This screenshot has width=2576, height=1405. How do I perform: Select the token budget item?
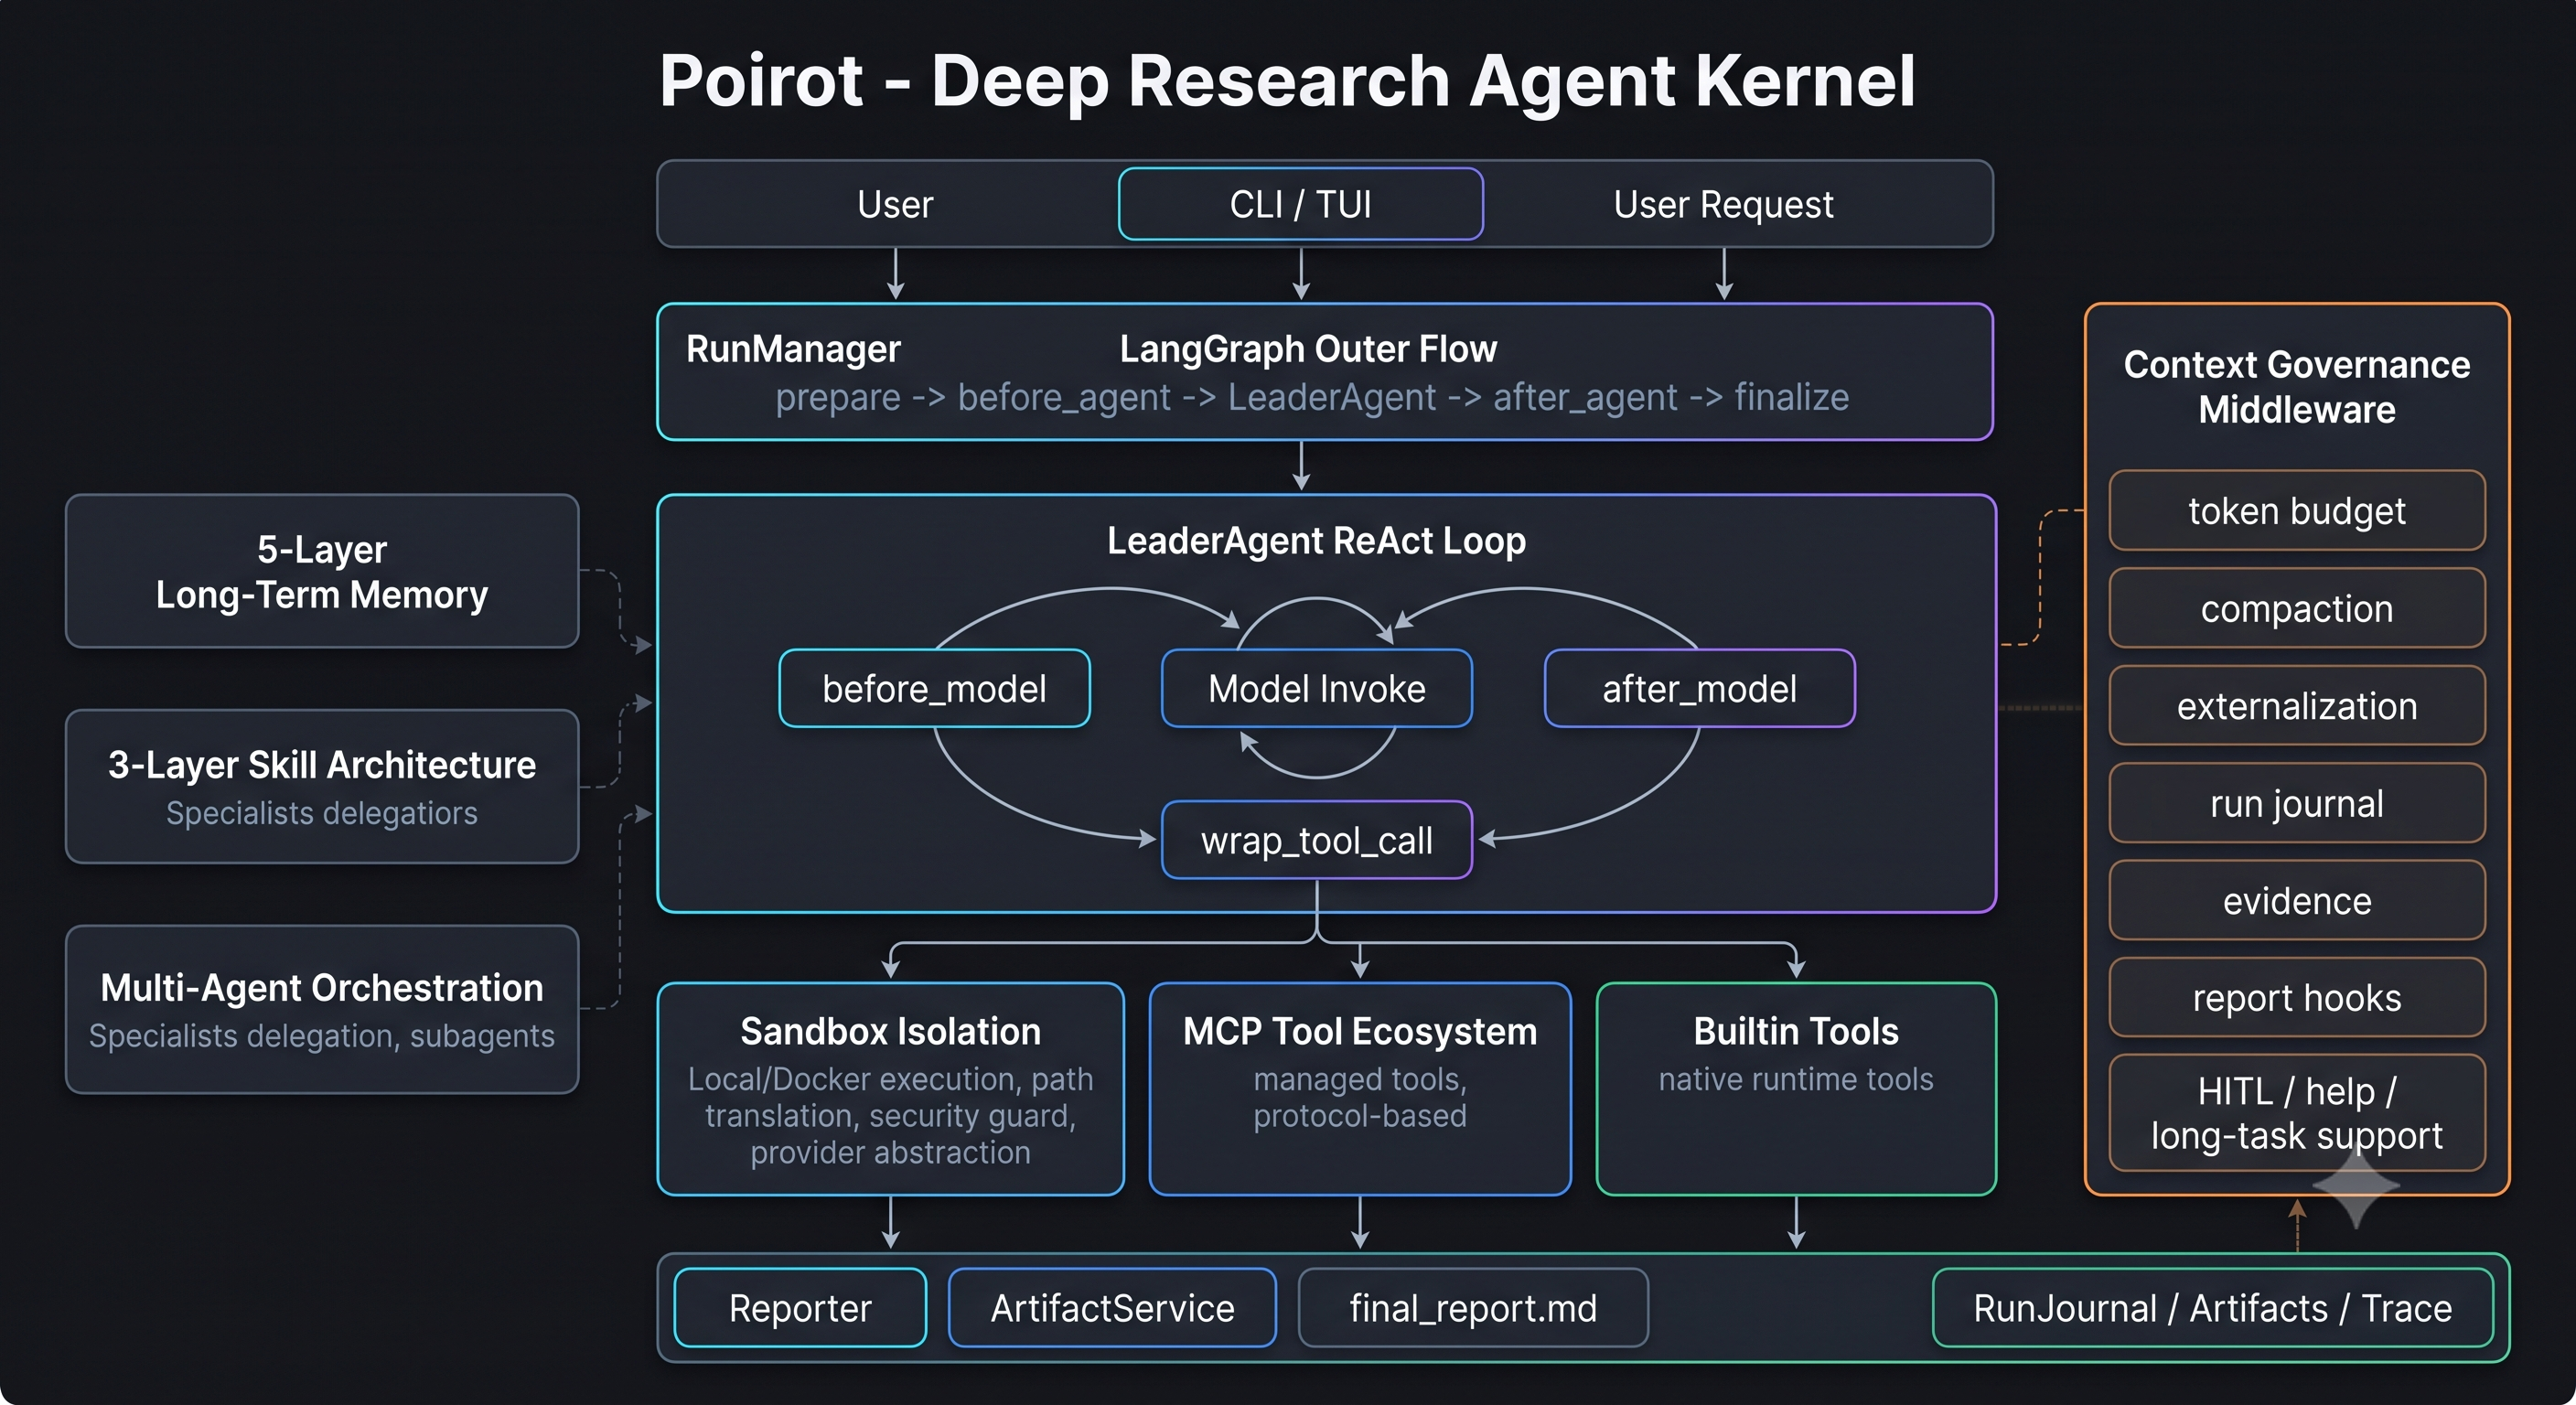2297,511
